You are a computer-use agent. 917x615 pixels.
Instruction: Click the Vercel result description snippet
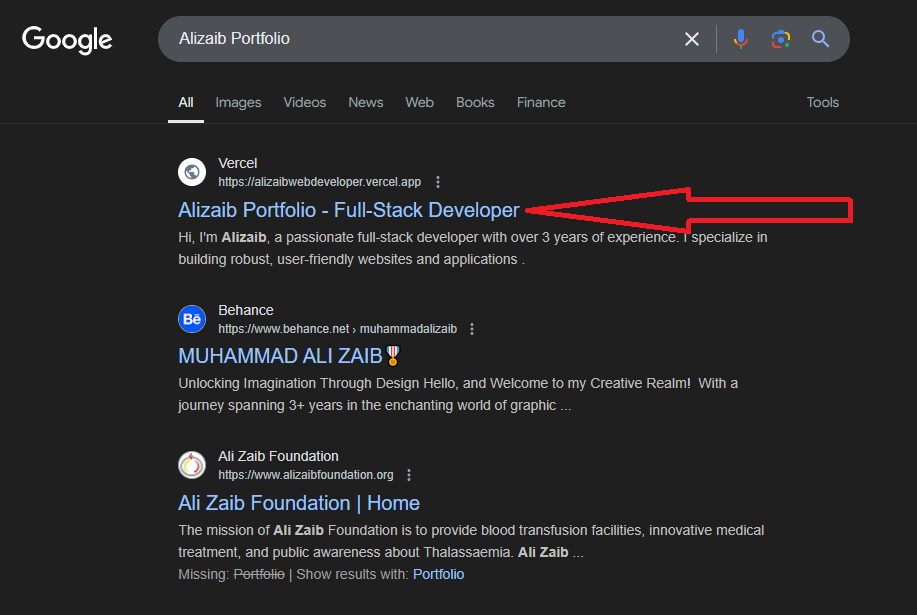[x=473, y=248]
